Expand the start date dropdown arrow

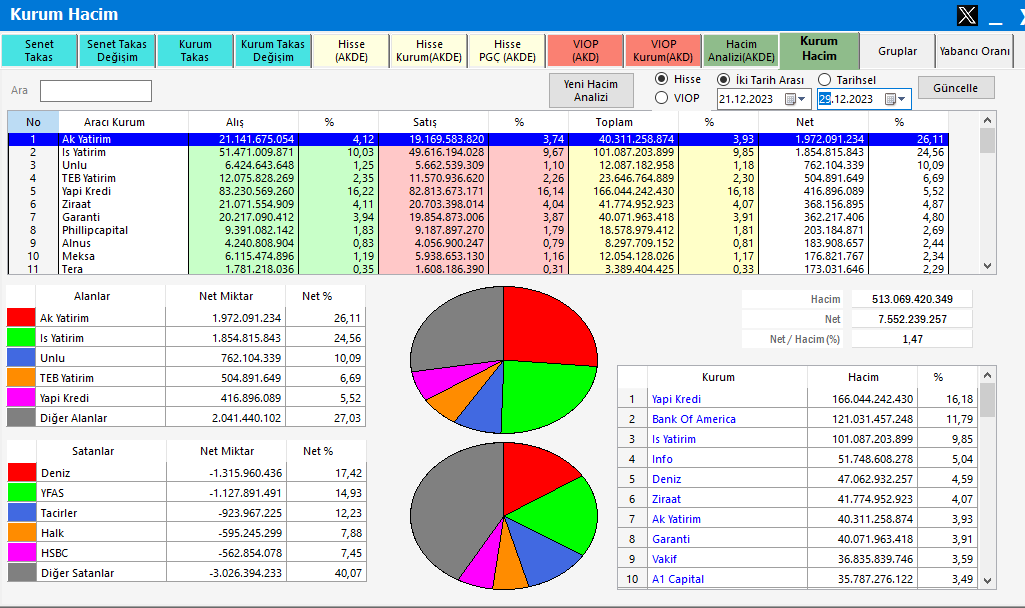click(802, 99)
